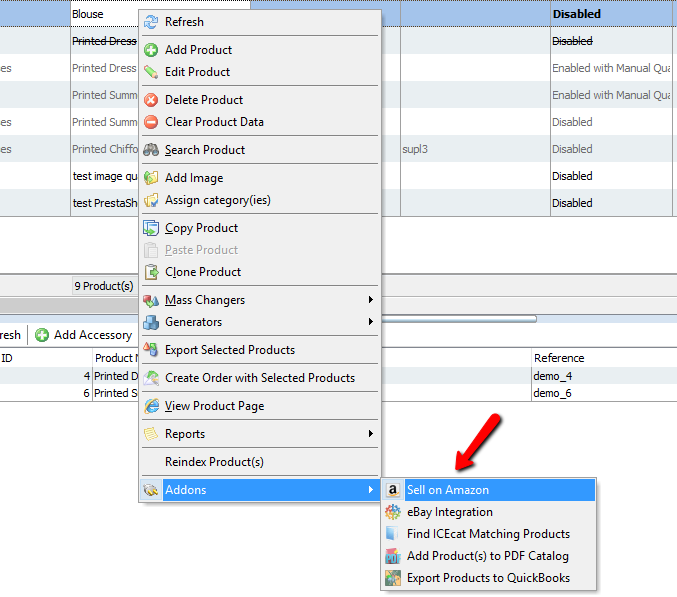
Task: Click the ICEcat matching products icon
Action: 392,534
